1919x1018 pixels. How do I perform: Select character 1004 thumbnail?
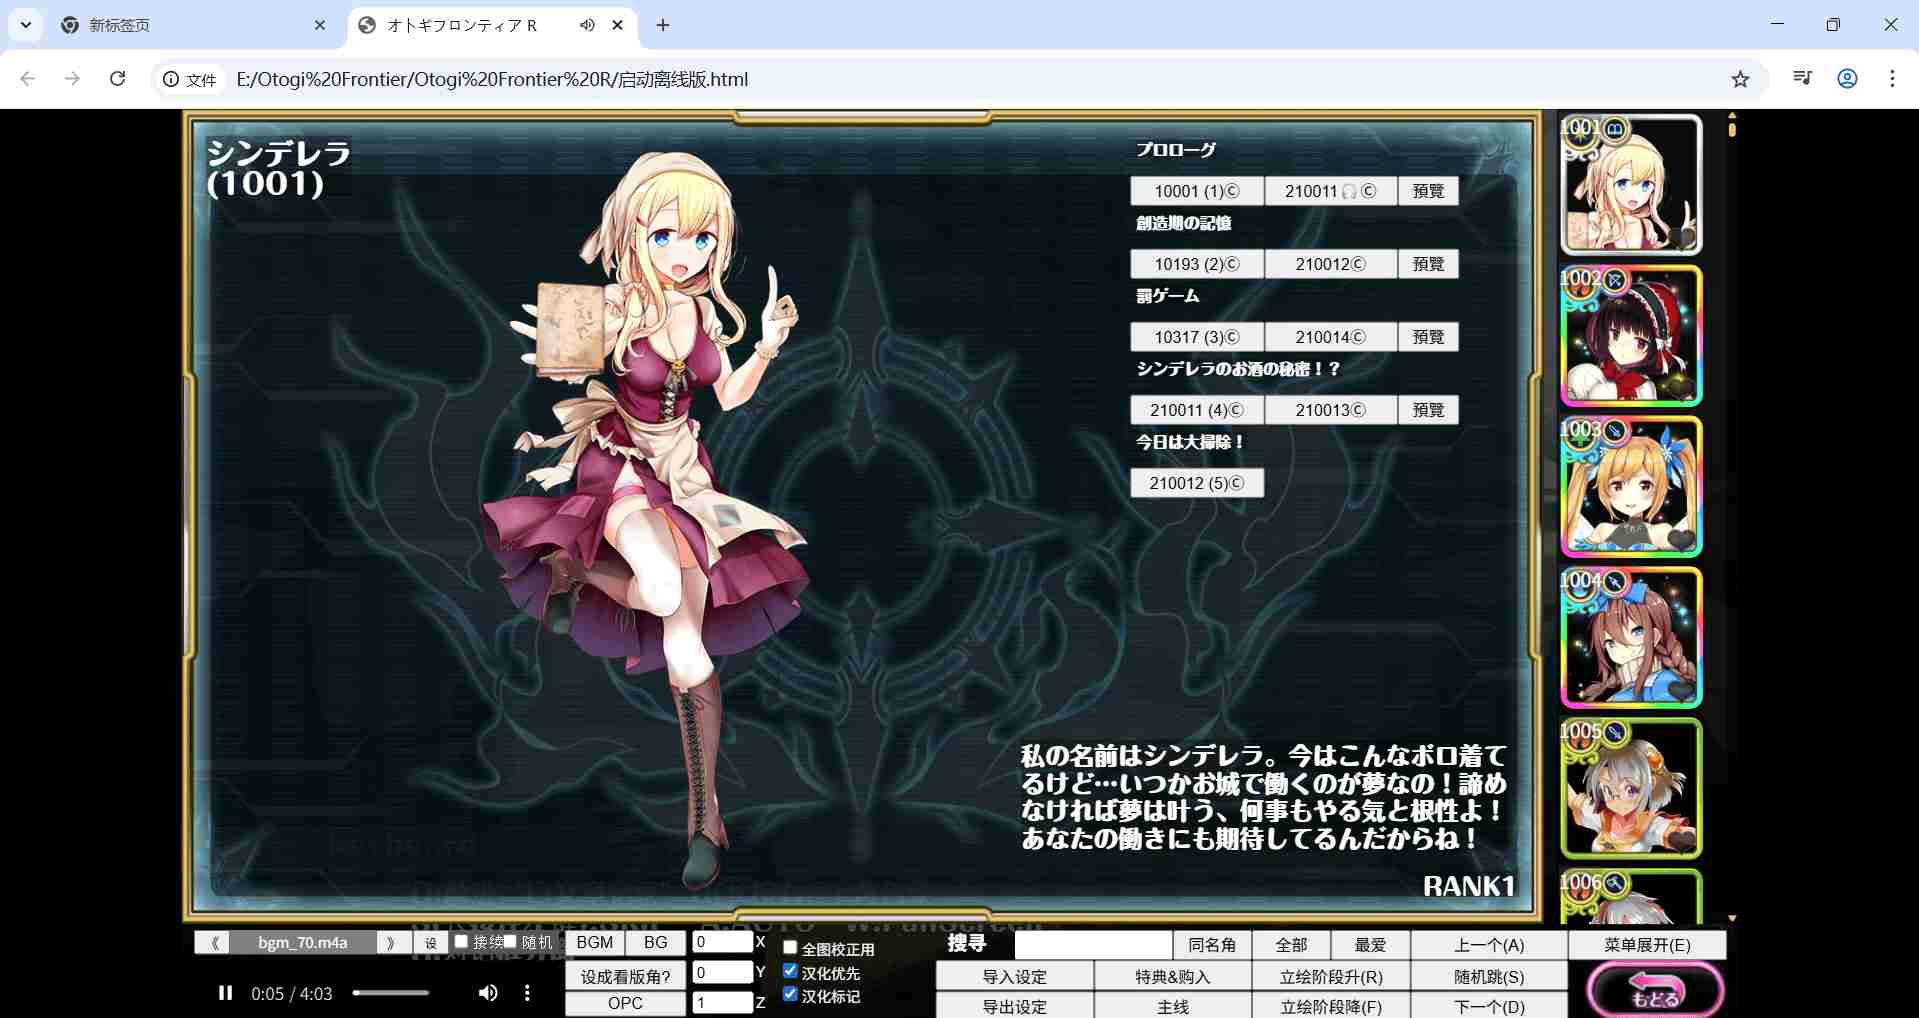coord(1631,638)
